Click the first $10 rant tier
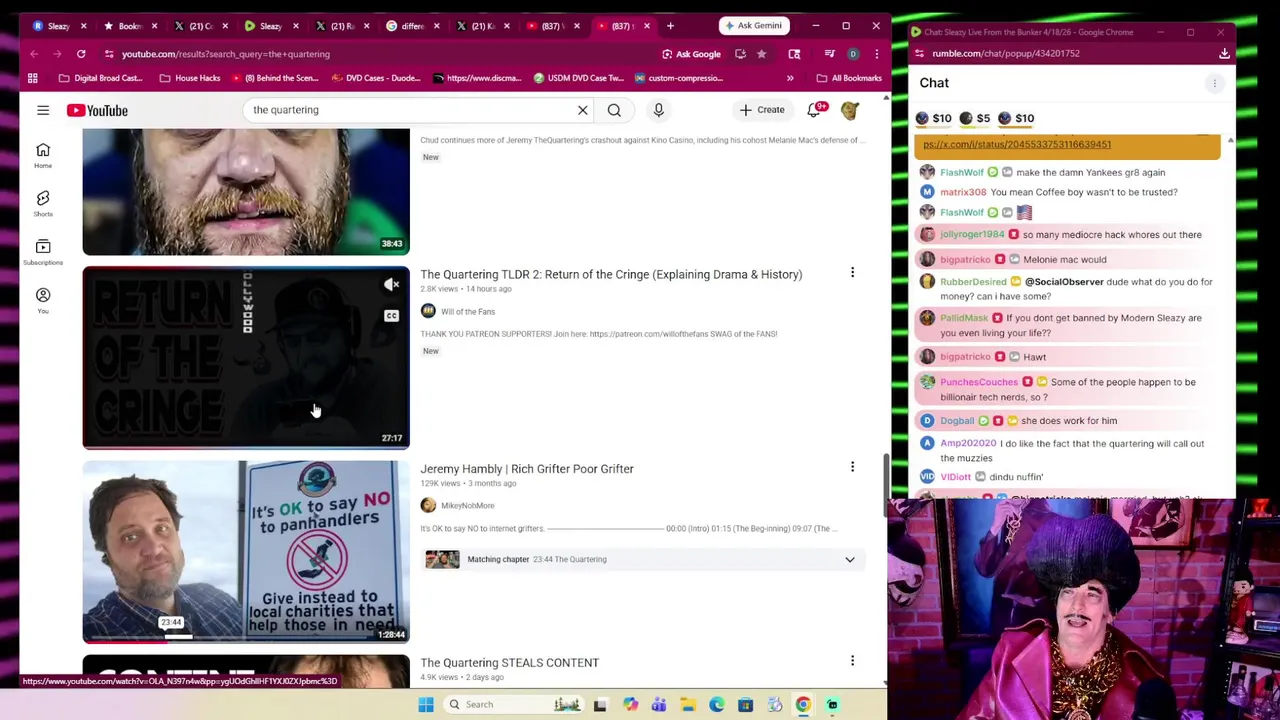 coord(934,118)
